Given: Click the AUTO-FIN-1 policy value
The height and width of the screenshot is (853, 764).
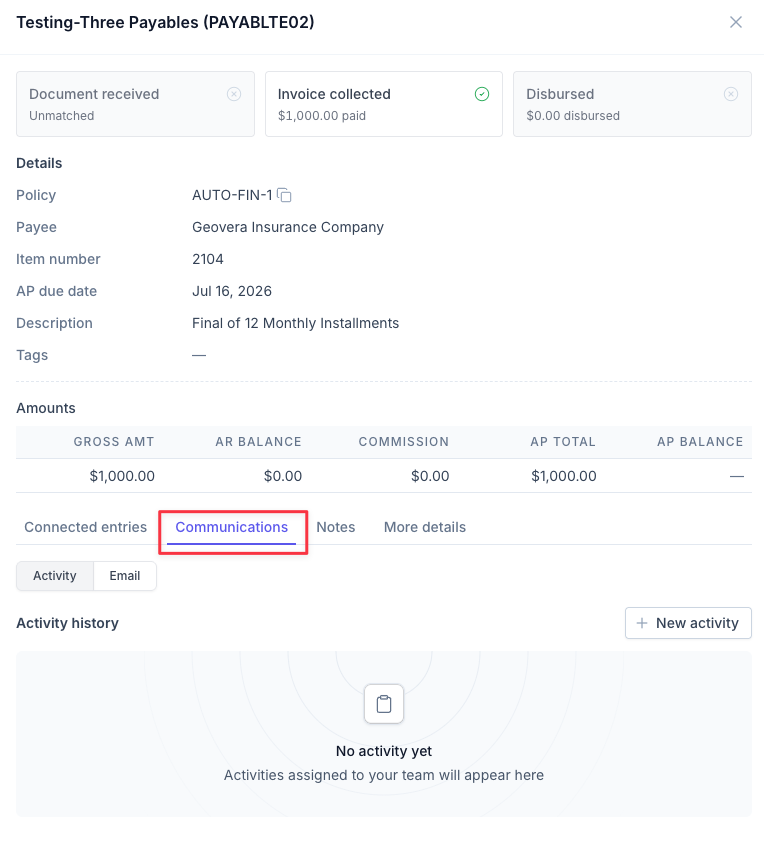Looking at the screenshot, I should (x=232, y=195).
